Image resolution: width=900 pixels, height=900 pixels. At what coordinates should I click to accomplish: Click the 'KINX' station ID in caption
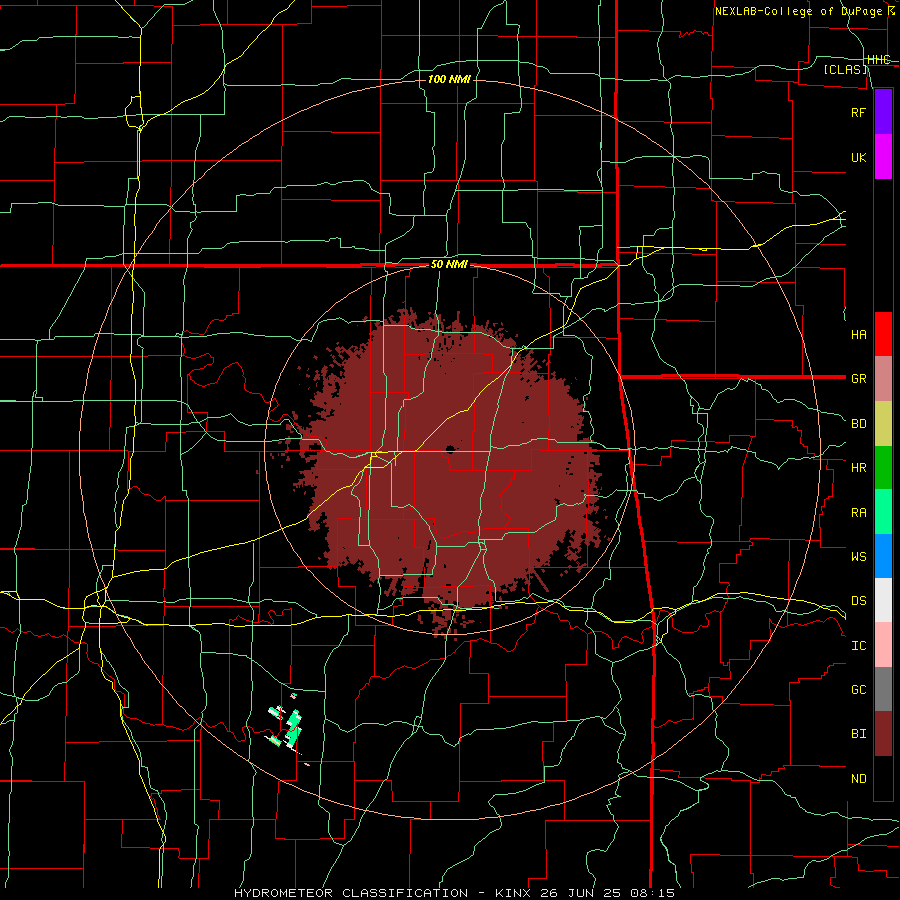(x=513, y=893)
